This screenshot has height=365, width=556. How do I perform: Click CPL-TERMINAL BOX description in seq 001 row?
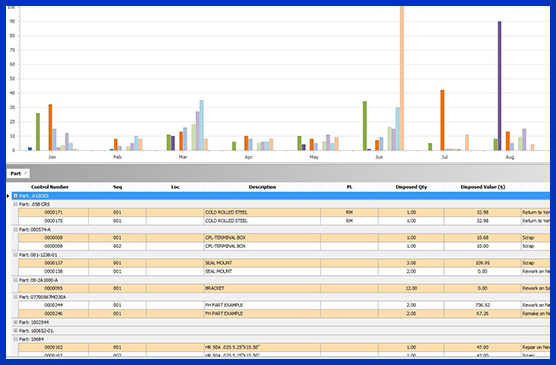coord(262,238)
